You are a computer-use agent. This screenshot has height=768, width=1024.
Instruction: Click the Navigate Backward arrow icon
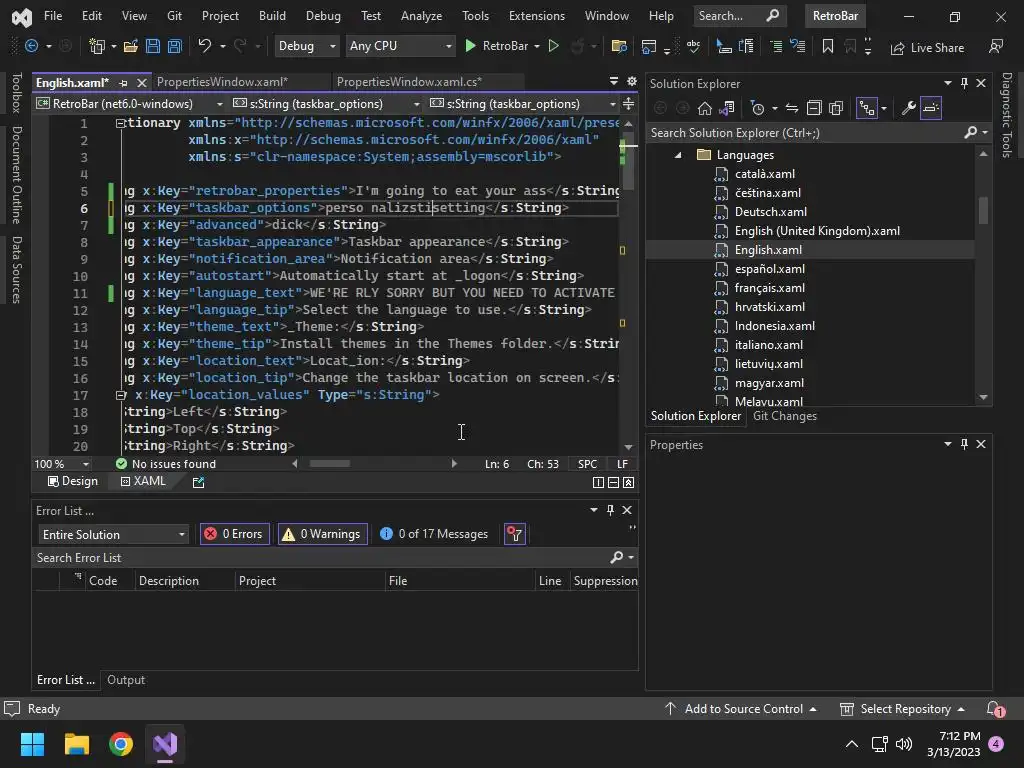(31, 46)
